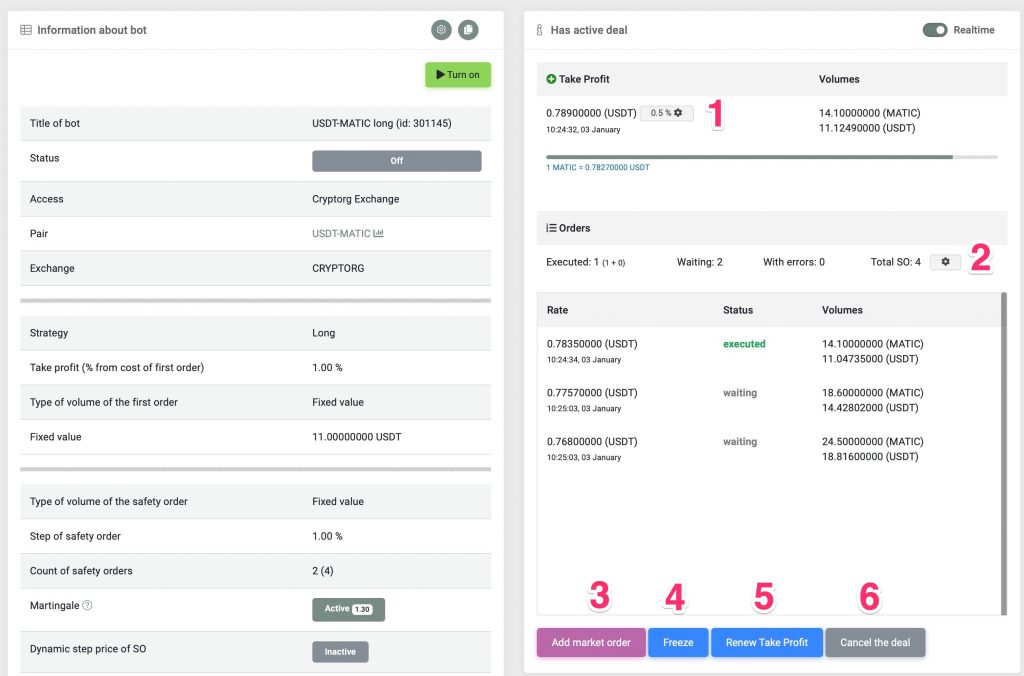Click the Information about bot table icon

click(26, 30)
